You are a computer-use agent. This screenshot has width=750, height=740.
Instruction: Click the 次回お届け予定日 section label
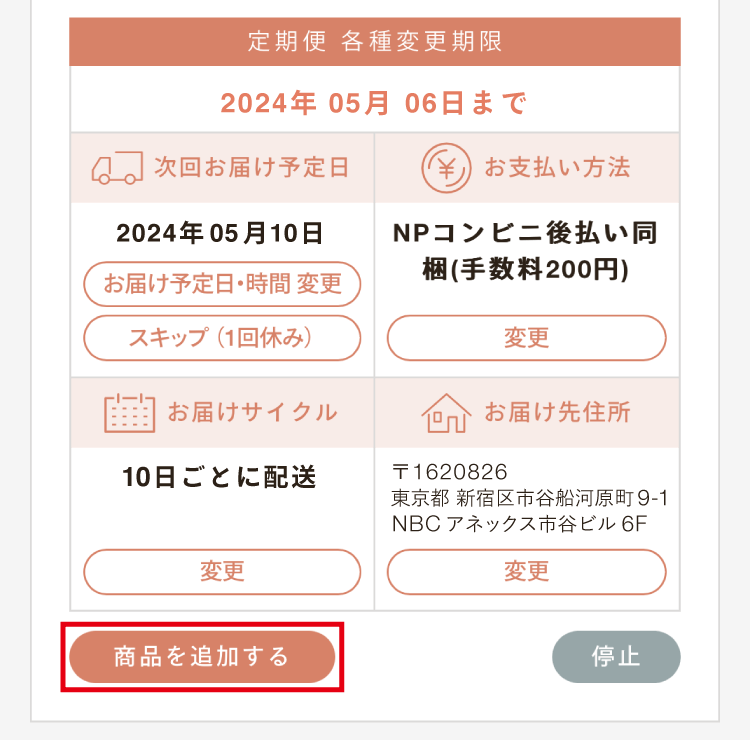(251, 167)
